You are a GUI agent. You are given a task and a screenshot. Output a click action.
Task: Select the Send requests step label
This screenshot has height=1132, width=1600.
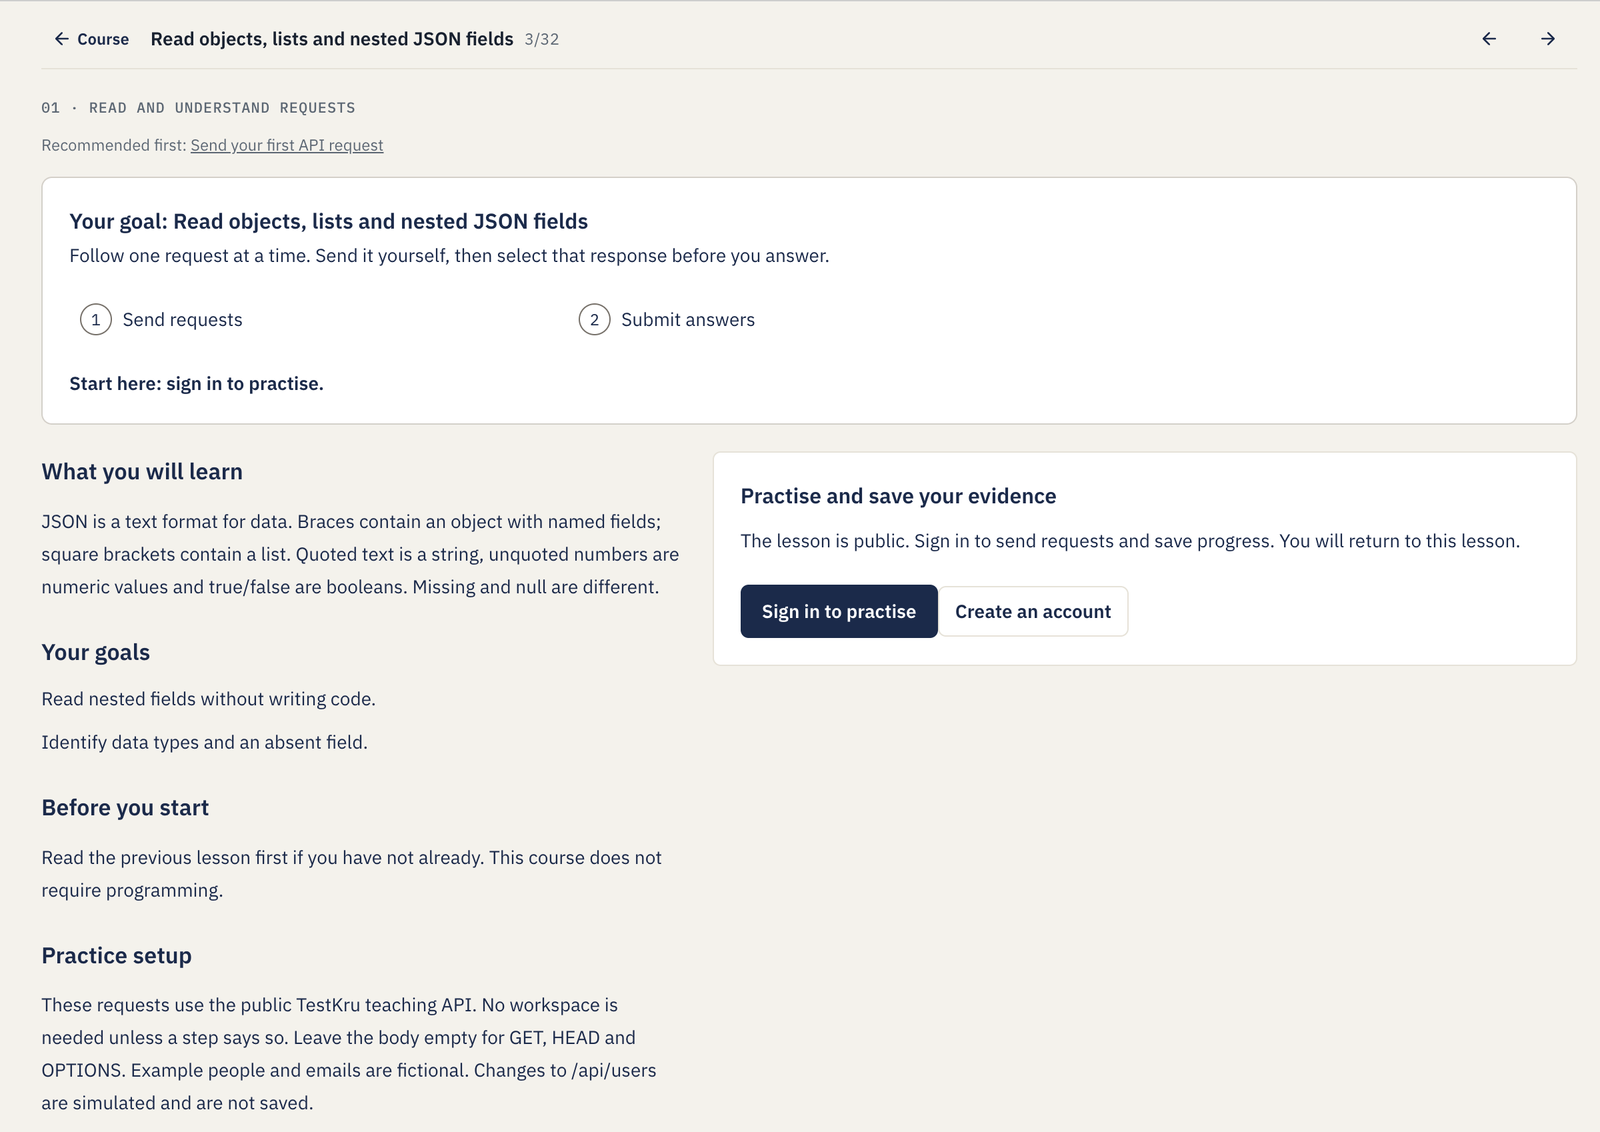pos(182,320)
